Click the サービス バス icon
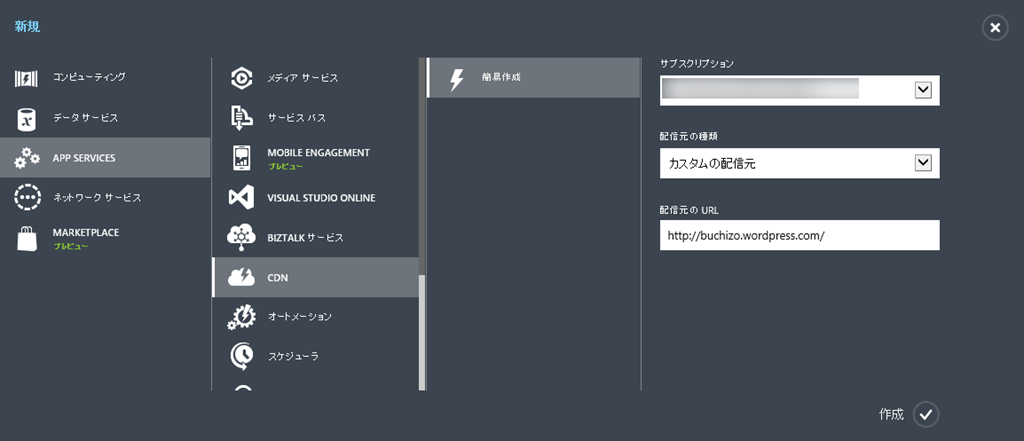1024x441 pixels. [242, 118]
